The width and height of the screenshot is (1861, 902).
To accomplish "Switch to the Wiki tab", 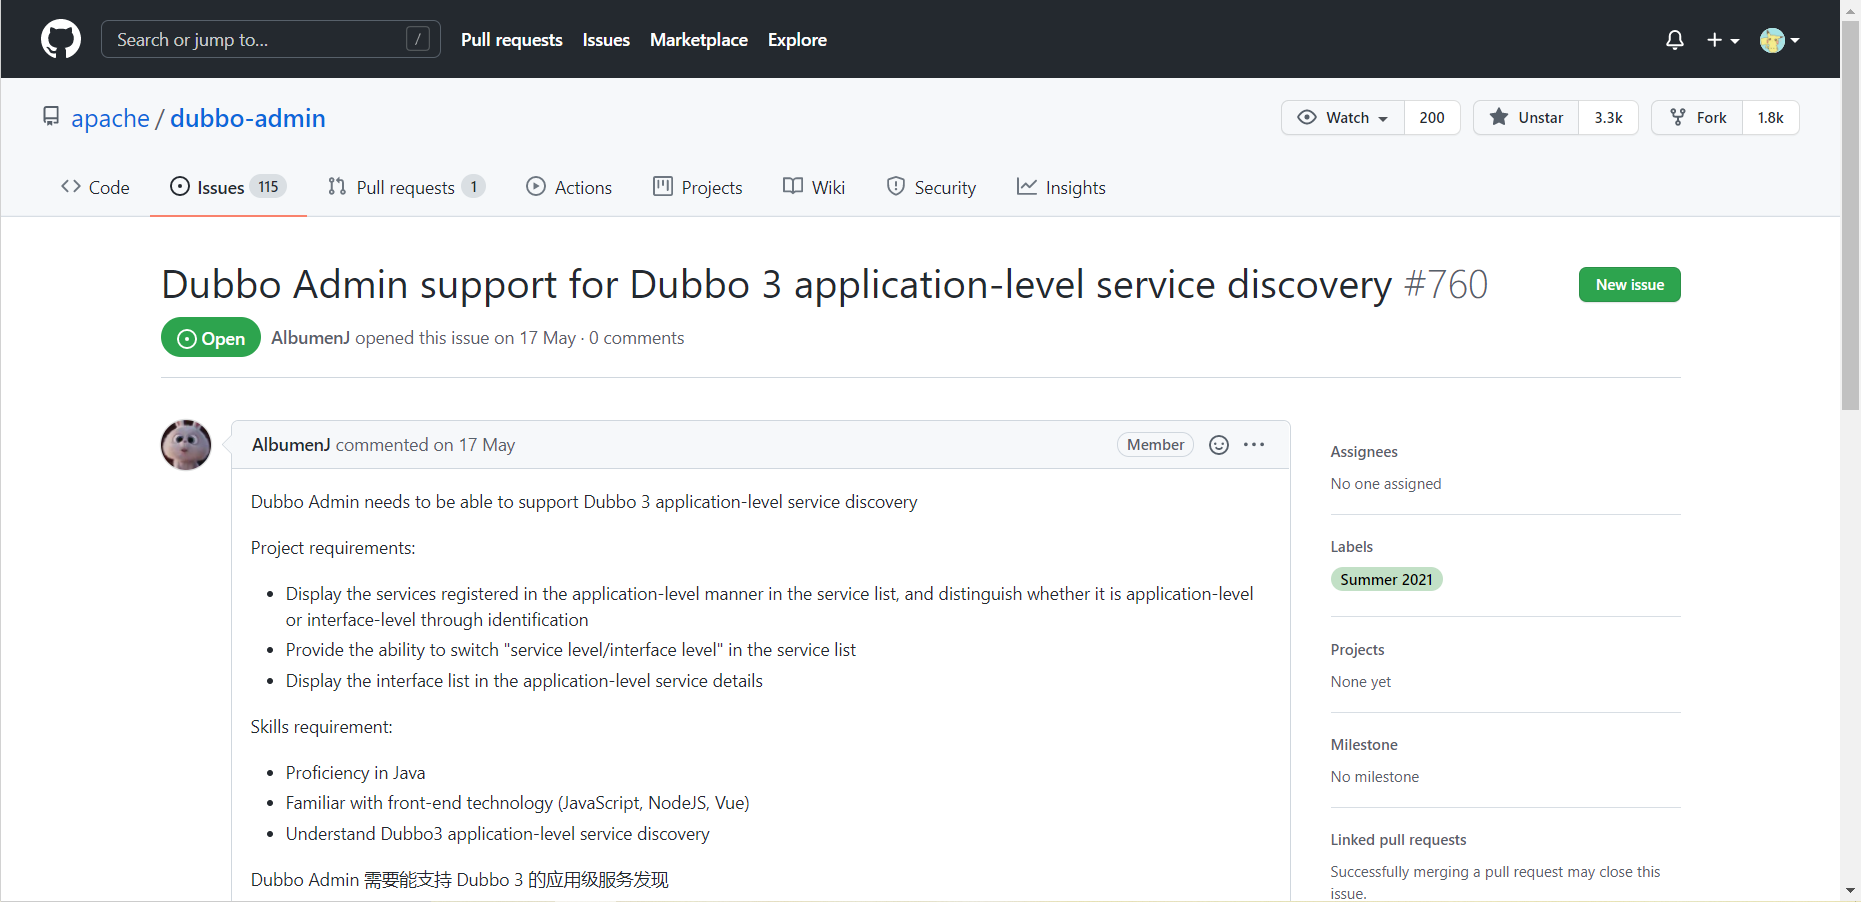I will click(x=814, y=187).
